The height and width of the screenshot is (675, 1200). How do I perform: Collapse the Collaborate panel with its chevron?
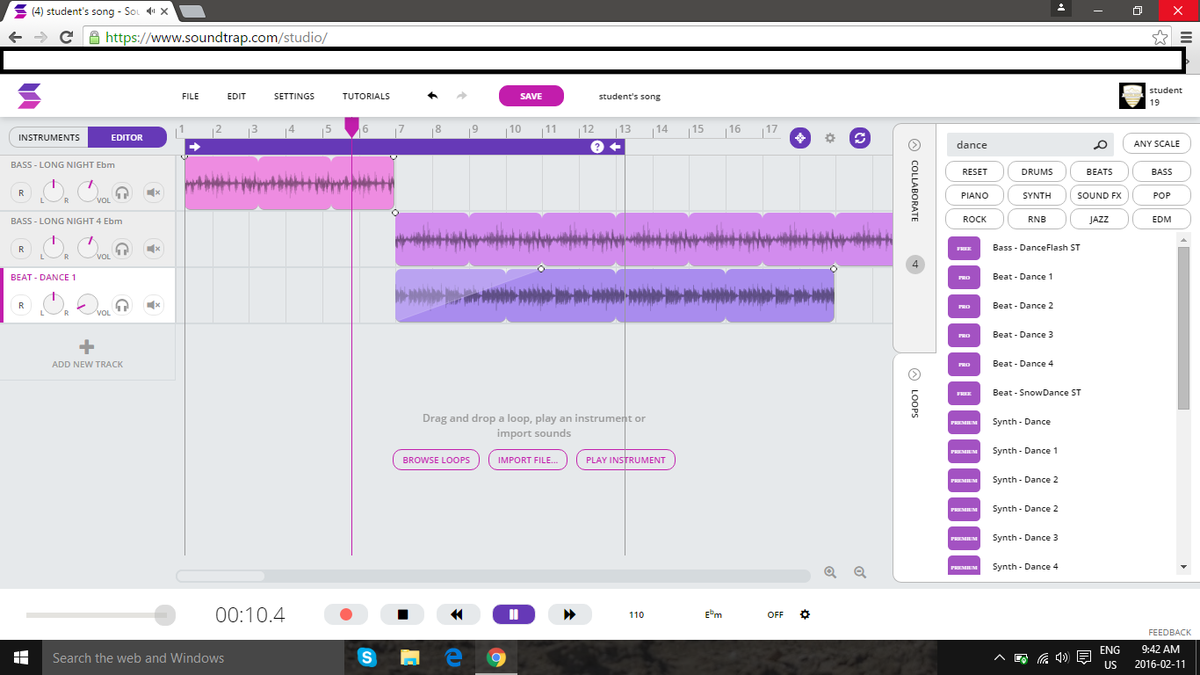tap(914, 144)
